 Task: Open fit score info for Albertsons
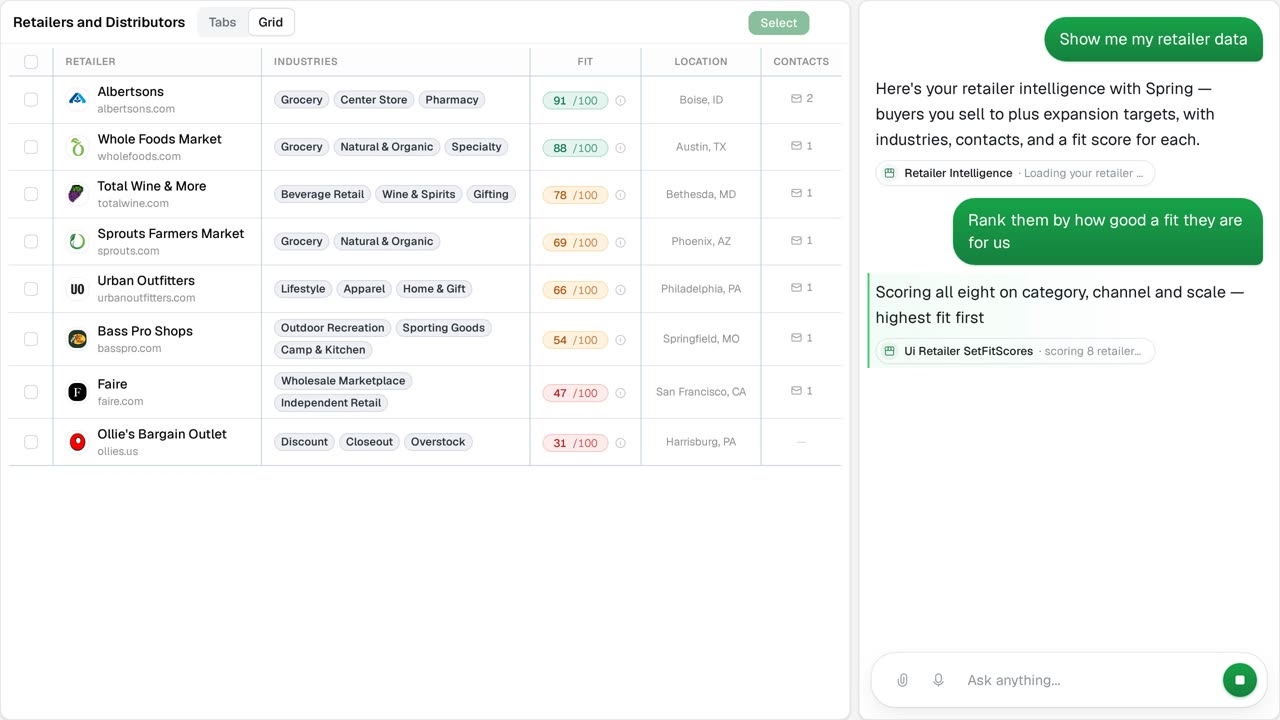tap(620, 100)
